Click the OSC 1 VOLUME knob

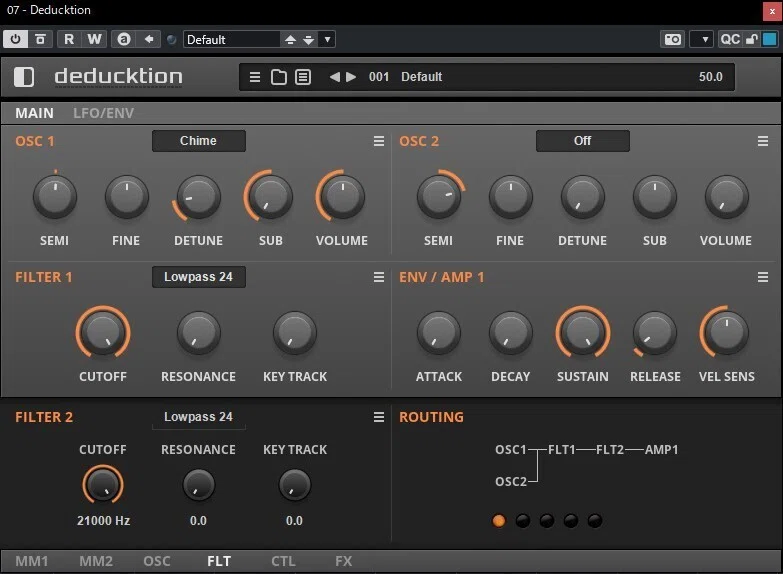[x=343, y=197]
